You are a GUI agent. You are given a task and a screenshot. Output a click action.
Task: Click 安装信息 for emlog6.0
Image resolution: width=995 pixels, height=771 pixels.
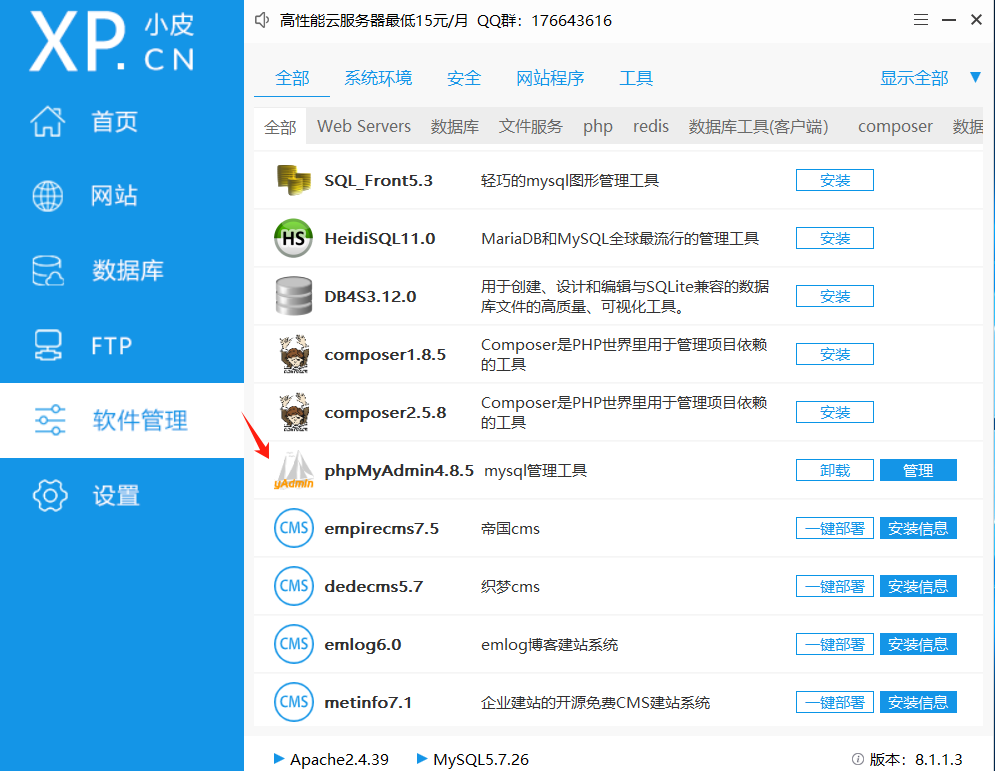[x=918, y=644]
